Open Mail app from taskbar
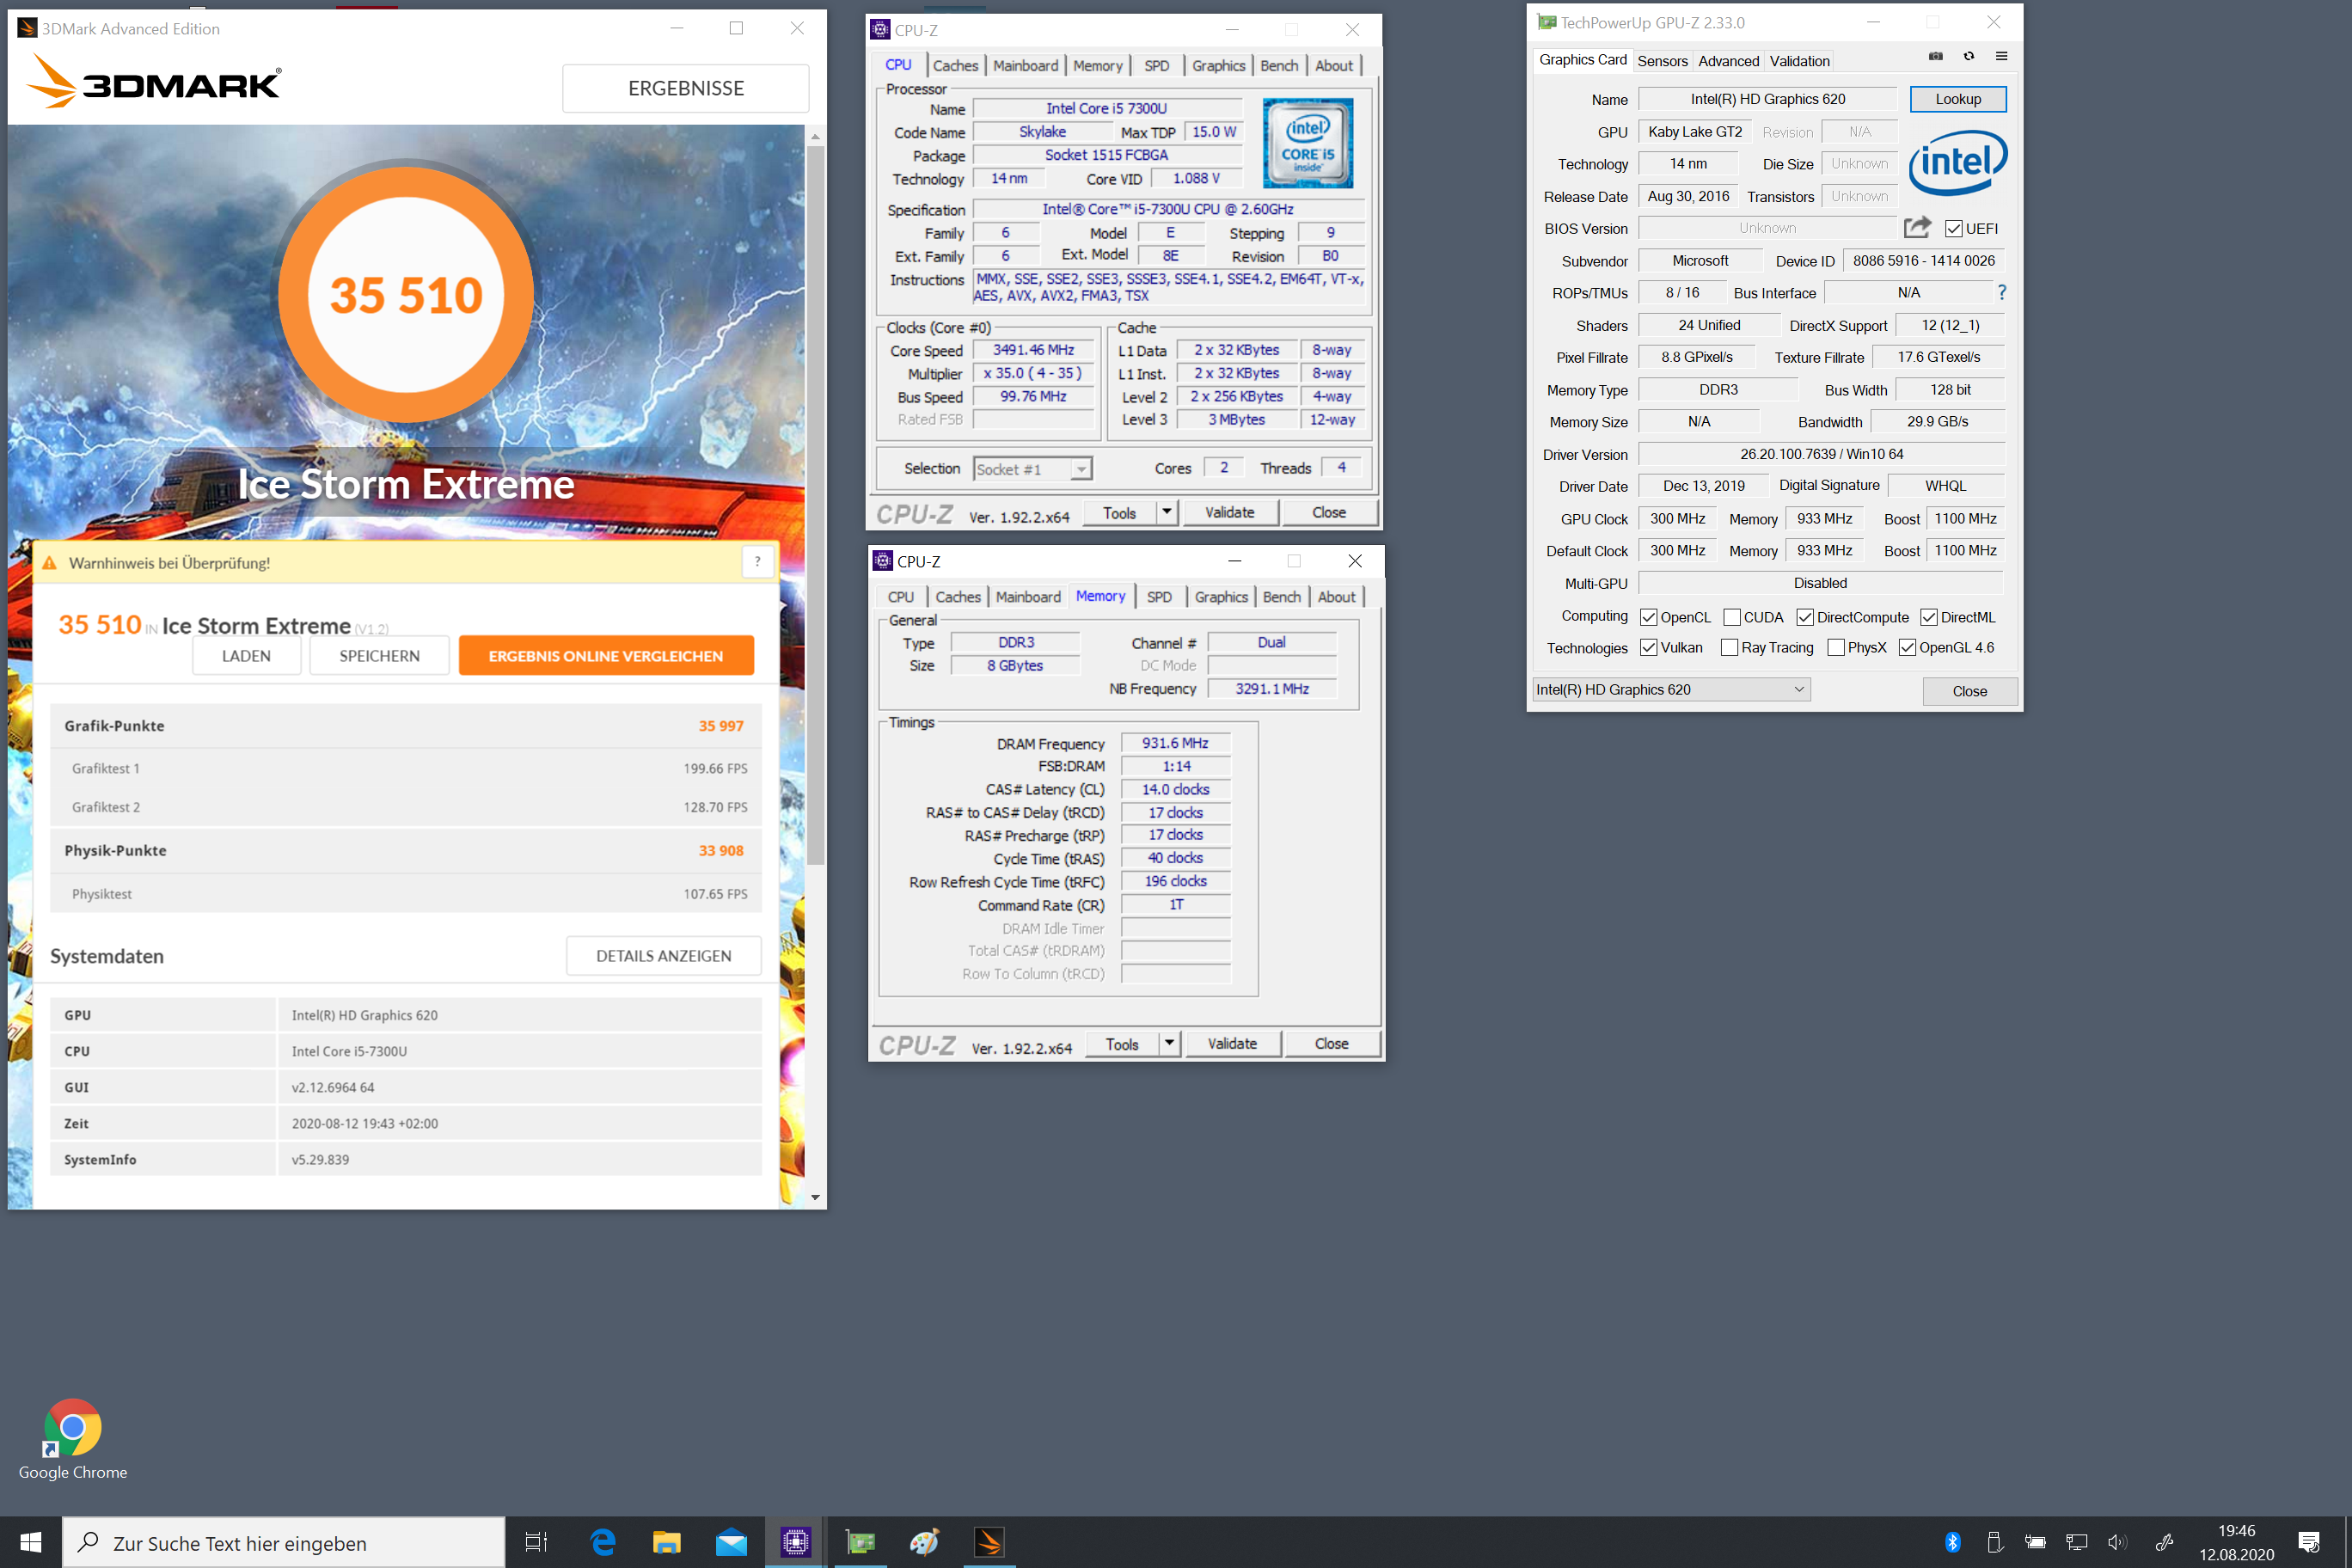This screenshot has width=2352, height=1568. [731, 1542]
